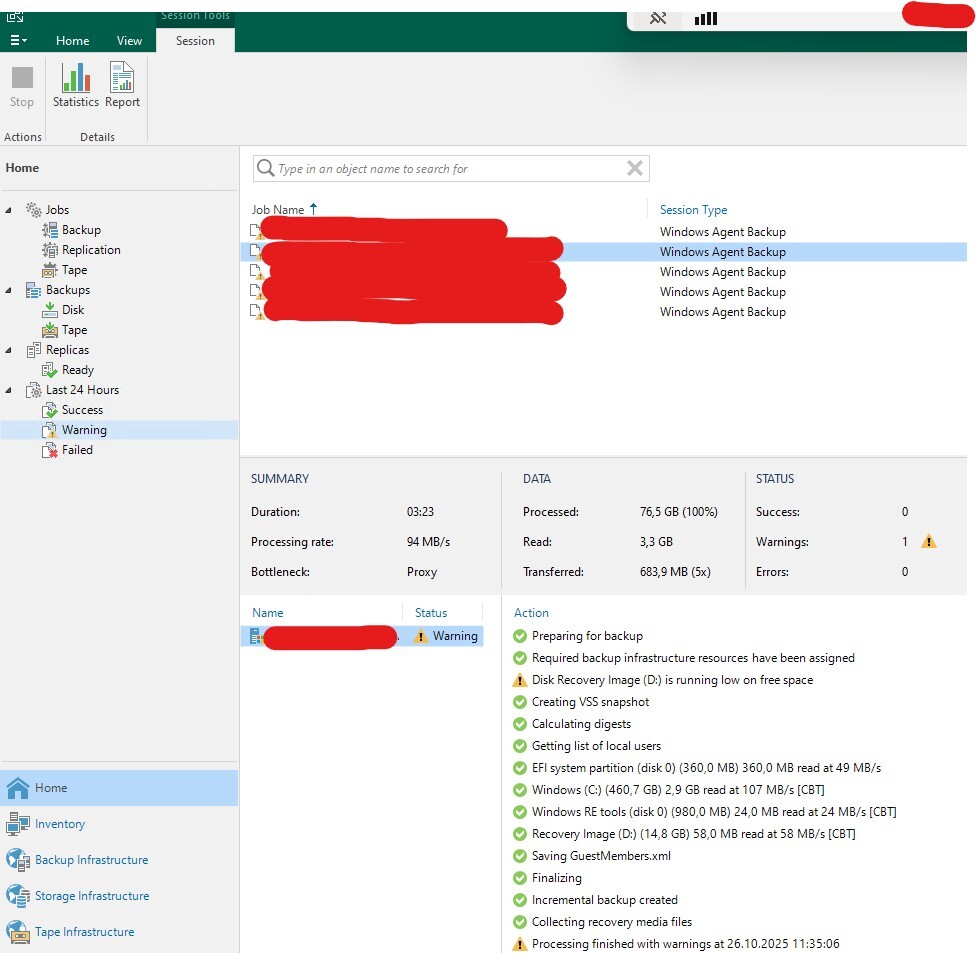The image size is (976, 953).
Task: Collapse the Jobs tree node
Action: pos(9,210)
